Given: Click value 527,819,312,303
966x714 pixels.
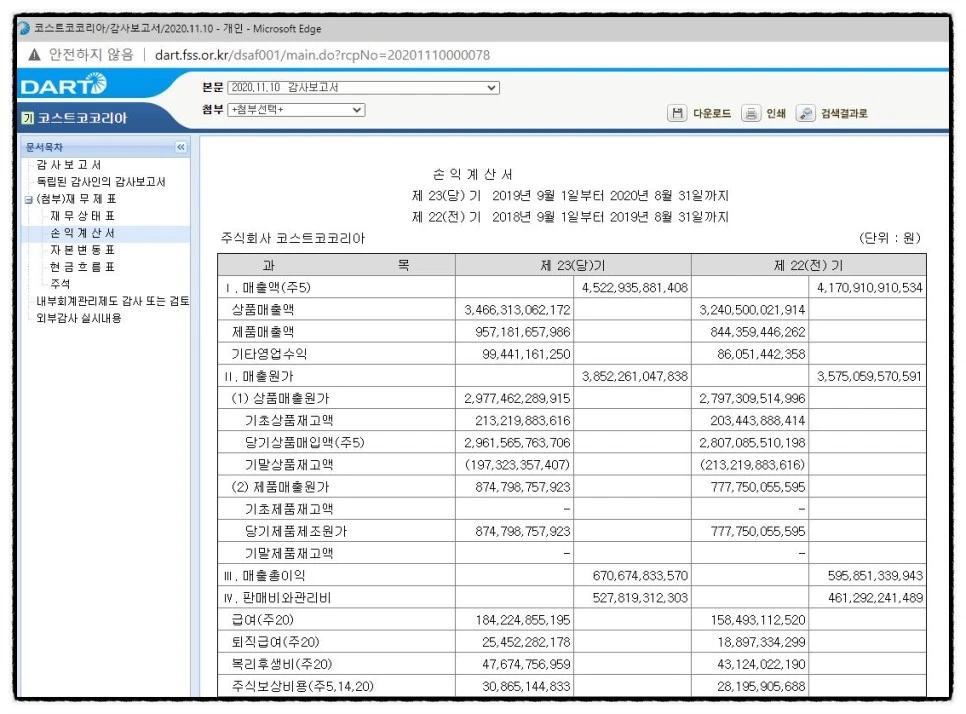Looking at the screenshot, I should (x=640, y=598).
